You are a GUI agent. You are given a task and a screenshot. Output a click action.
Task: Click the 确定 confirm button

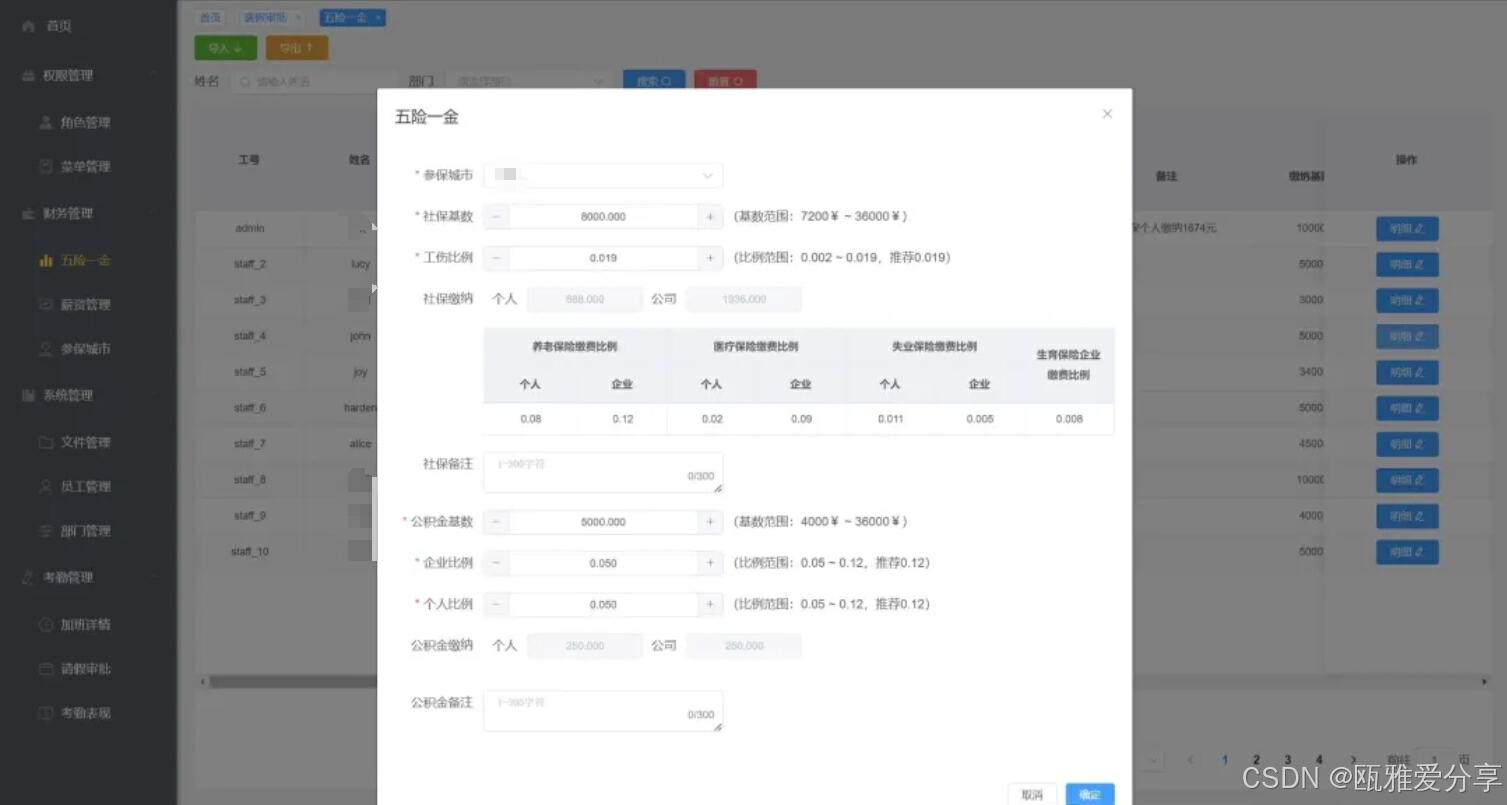click(1089, 793)
